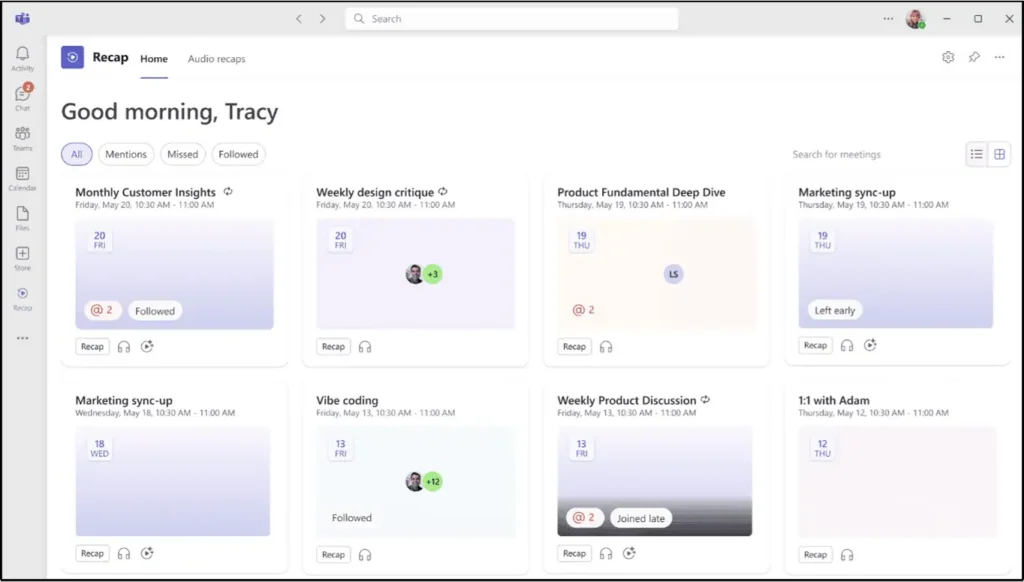This screenshot has width=1024, height=582.
Task: Play audio recap for Product Fundamental Deep Dive
Action: point(606,347)
